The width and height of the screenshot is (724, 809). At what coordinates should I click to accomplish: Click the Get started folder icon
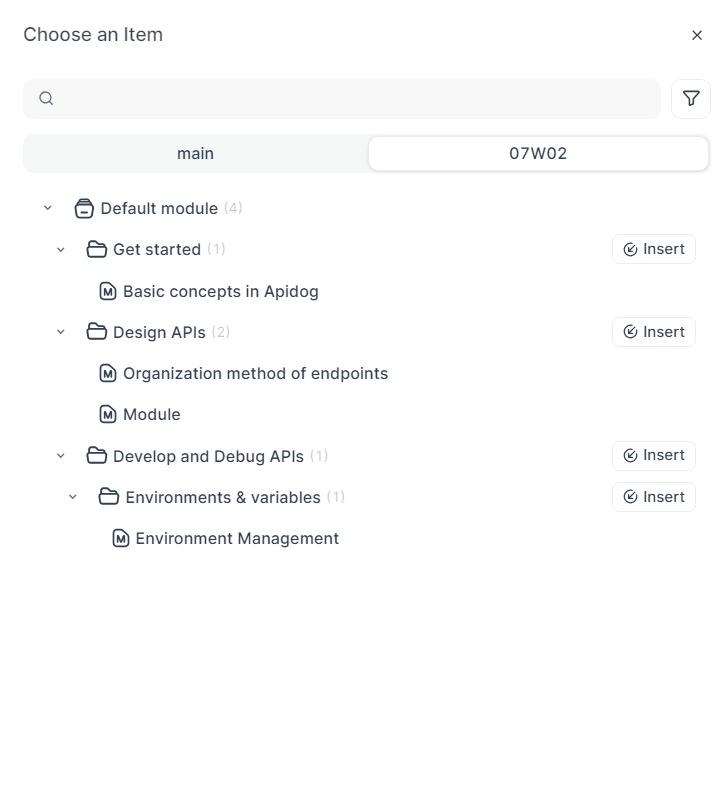point(97,250)
